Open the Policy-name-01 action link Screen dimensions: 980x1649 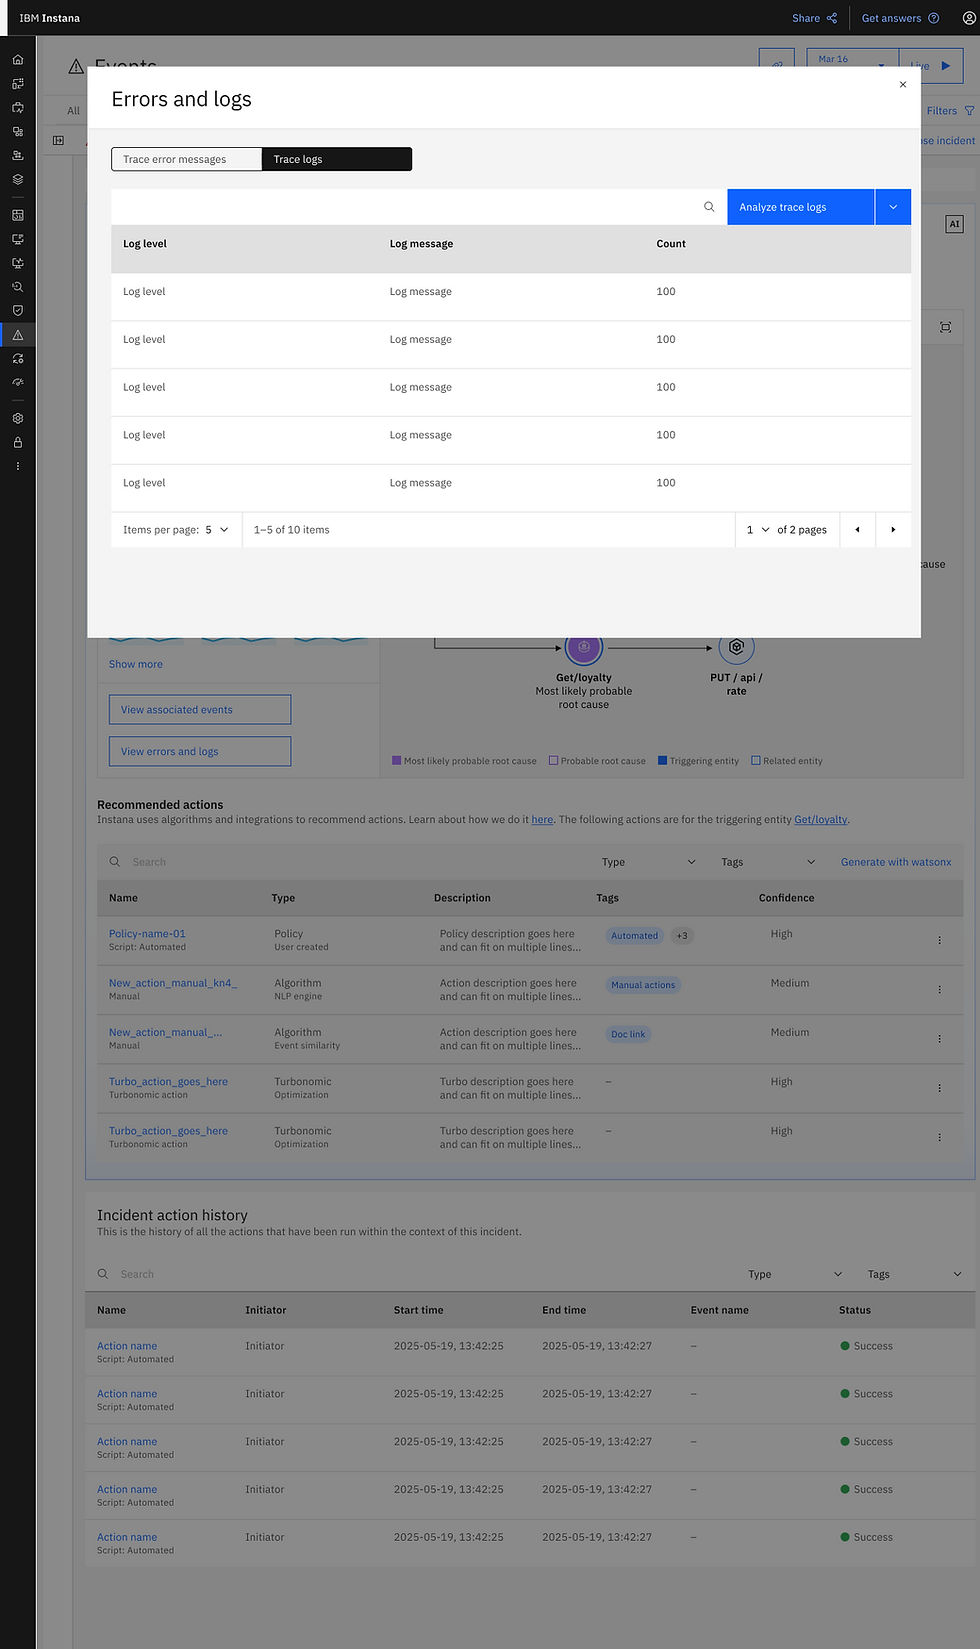(147, 934)
